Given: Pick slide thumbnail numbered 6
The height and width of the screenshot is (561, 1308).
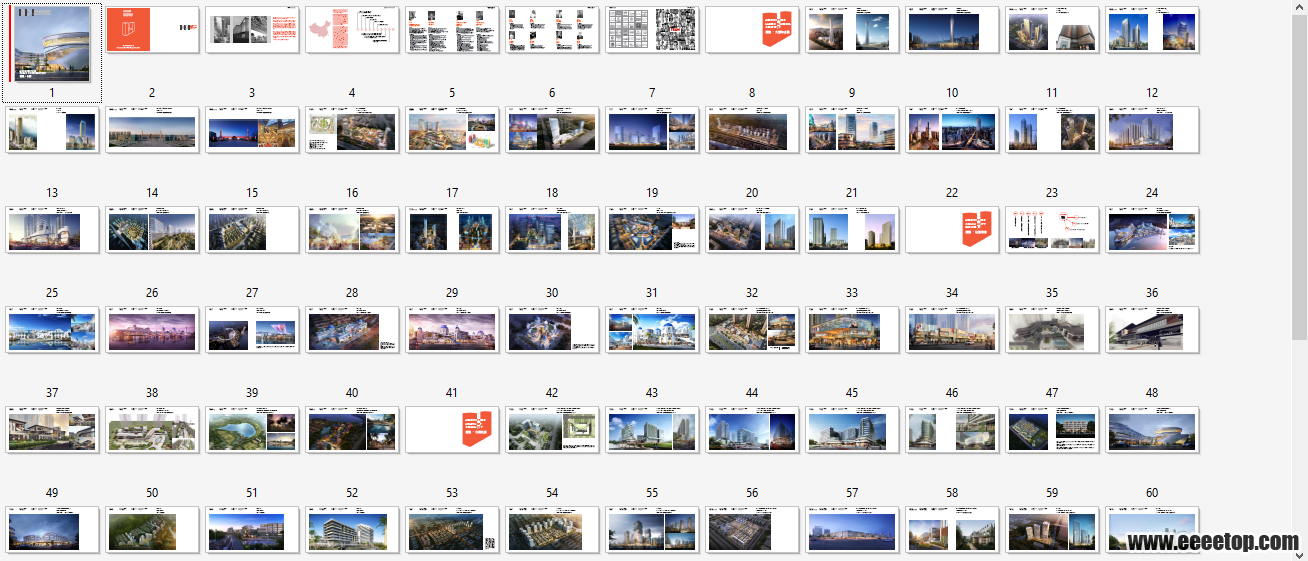Looking at the screenshot, I should point(552,30).
